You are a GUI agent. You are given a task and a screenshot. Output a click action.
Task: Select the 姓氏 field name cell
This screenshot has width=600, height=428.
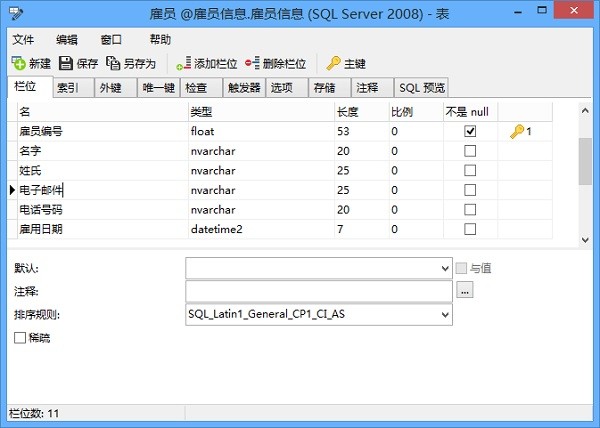(103, 170)
